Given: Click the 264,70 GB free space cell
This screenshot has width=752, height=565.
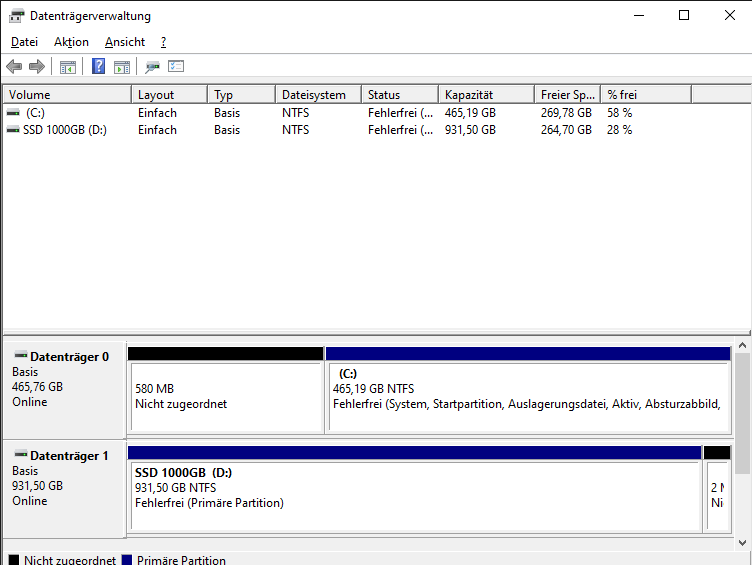Looking at the screenshot, I should coord(566,129).
